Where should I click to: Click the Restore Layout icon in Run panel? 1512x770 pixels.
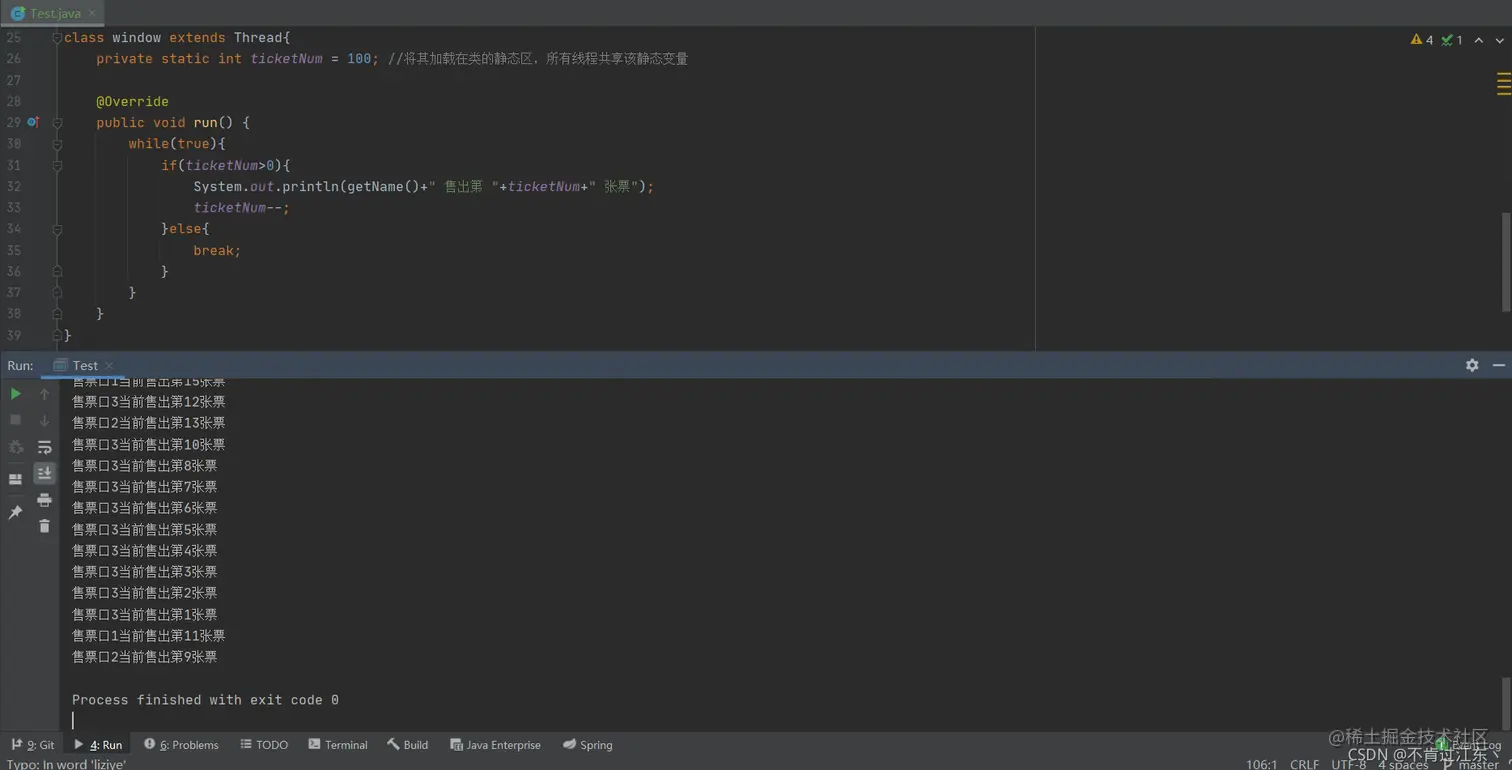tap(15, 479)
